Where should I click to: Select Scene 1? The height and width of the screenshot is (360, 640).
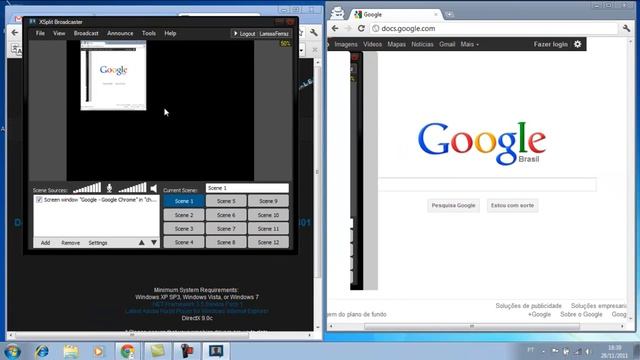click(x=184, y=201)
